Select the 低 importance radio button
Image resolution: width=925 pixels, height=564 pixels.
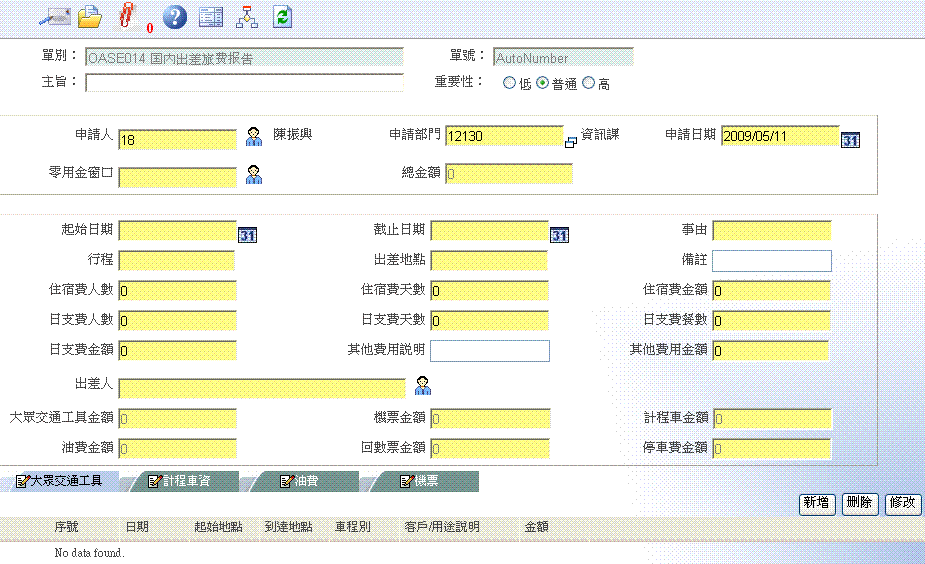(x=509, y=84)
